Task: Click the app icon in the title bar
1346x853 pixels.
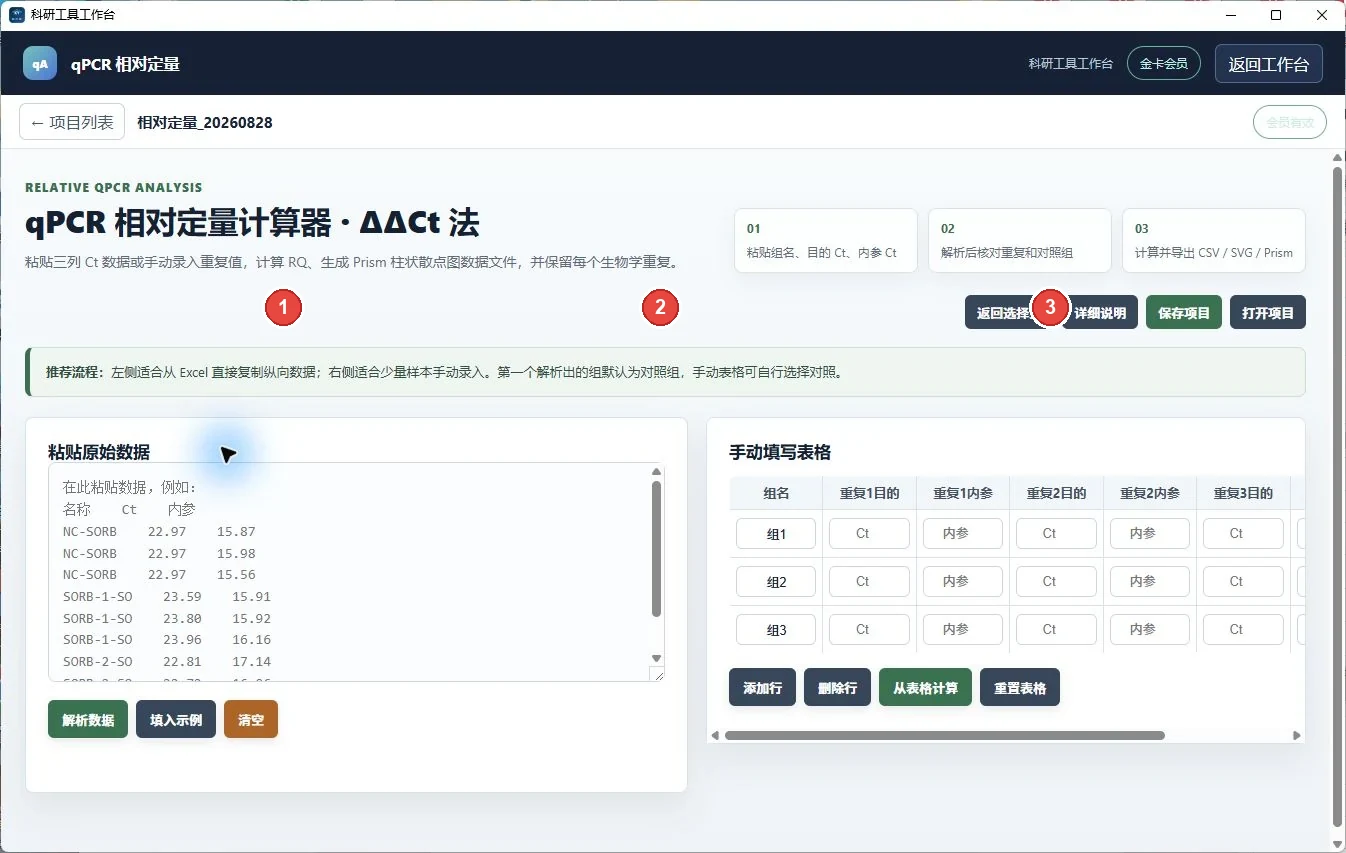Action: (x=16, y=15)
